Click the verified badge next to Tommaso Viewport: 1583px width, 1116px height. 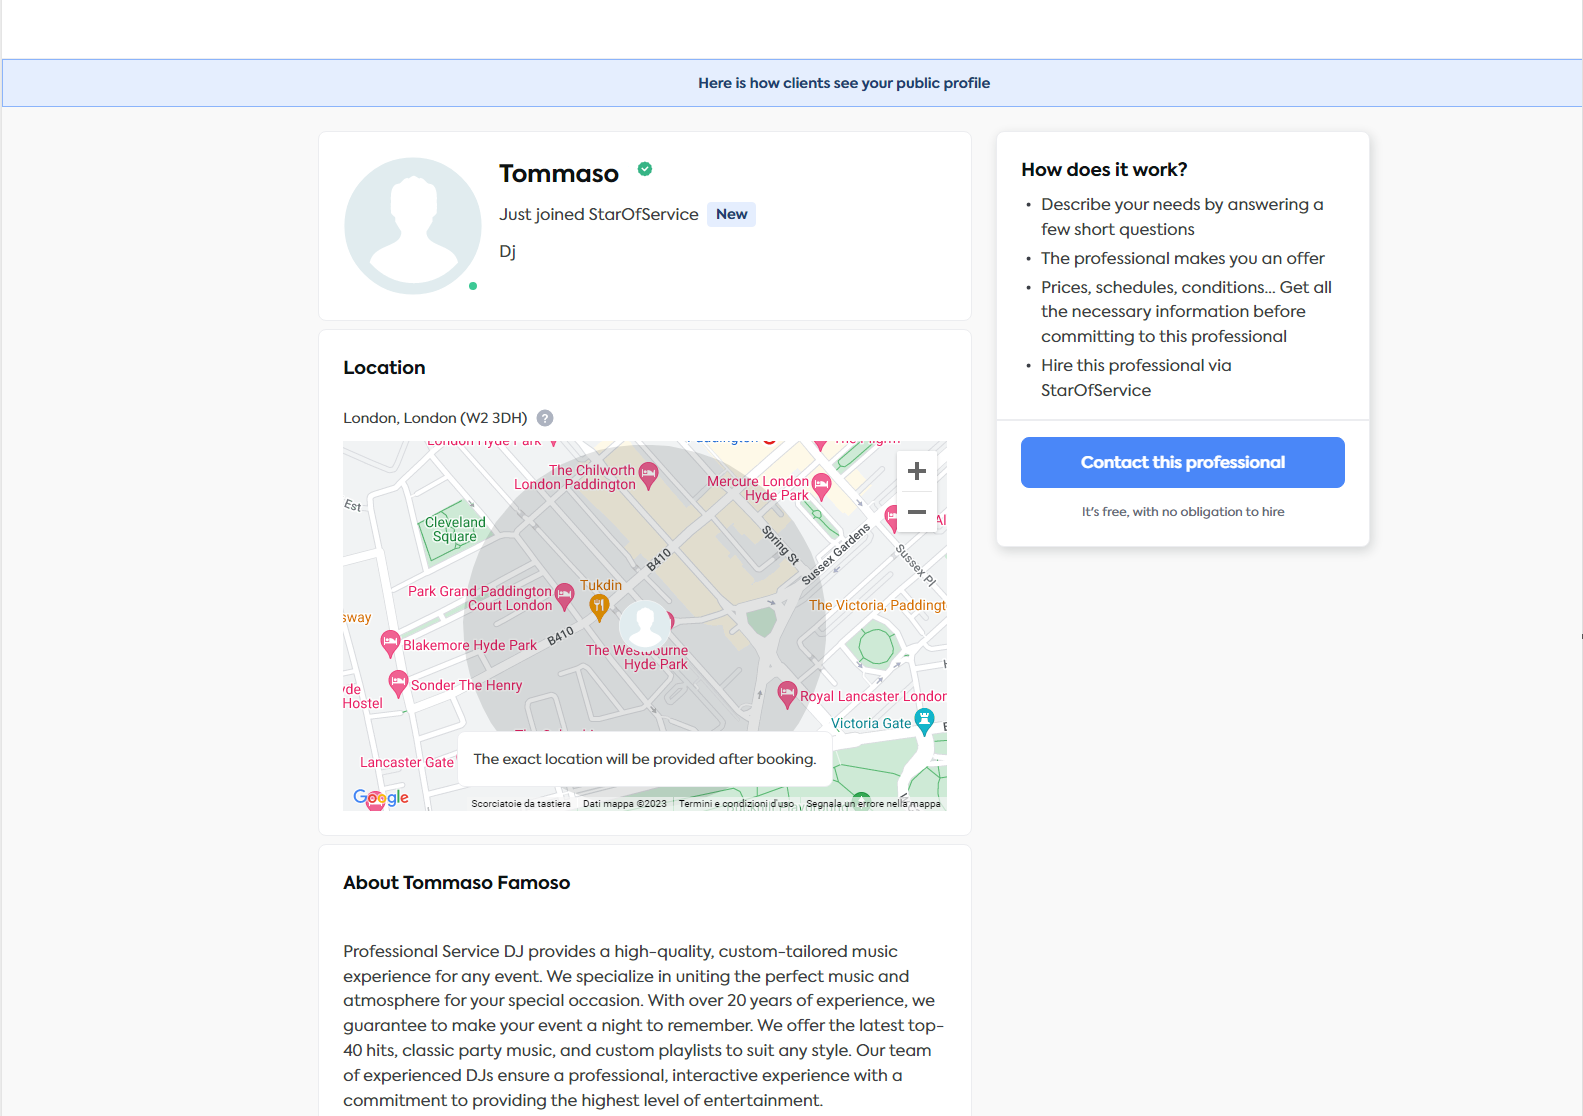(x=645, y=169)
